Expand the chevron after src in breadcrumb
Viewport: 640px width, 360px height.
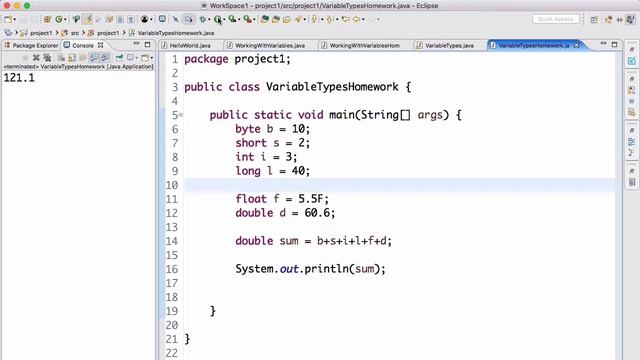(x=83, y=32)
